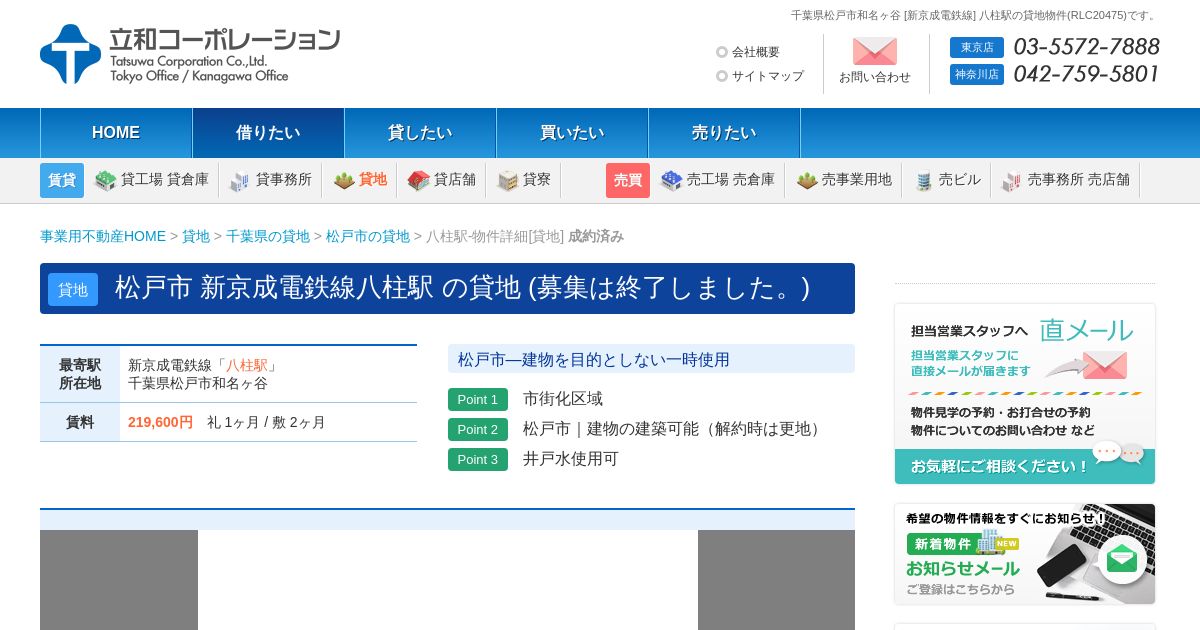Screen dimensions: 1200x630
Task: Open the 買いたい navigation tab
Action: point(572,133)
